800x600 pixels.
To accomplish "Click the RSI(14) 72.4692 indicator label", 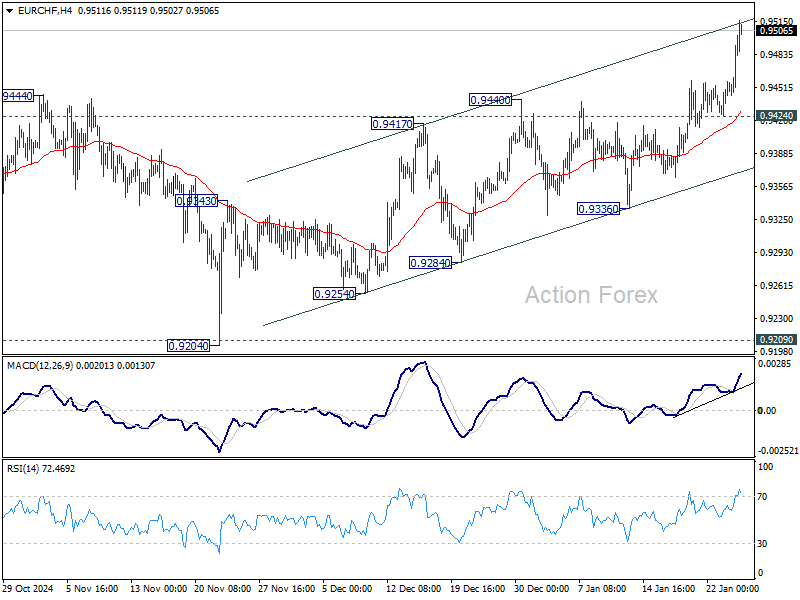I will click(x=41, y=468).
